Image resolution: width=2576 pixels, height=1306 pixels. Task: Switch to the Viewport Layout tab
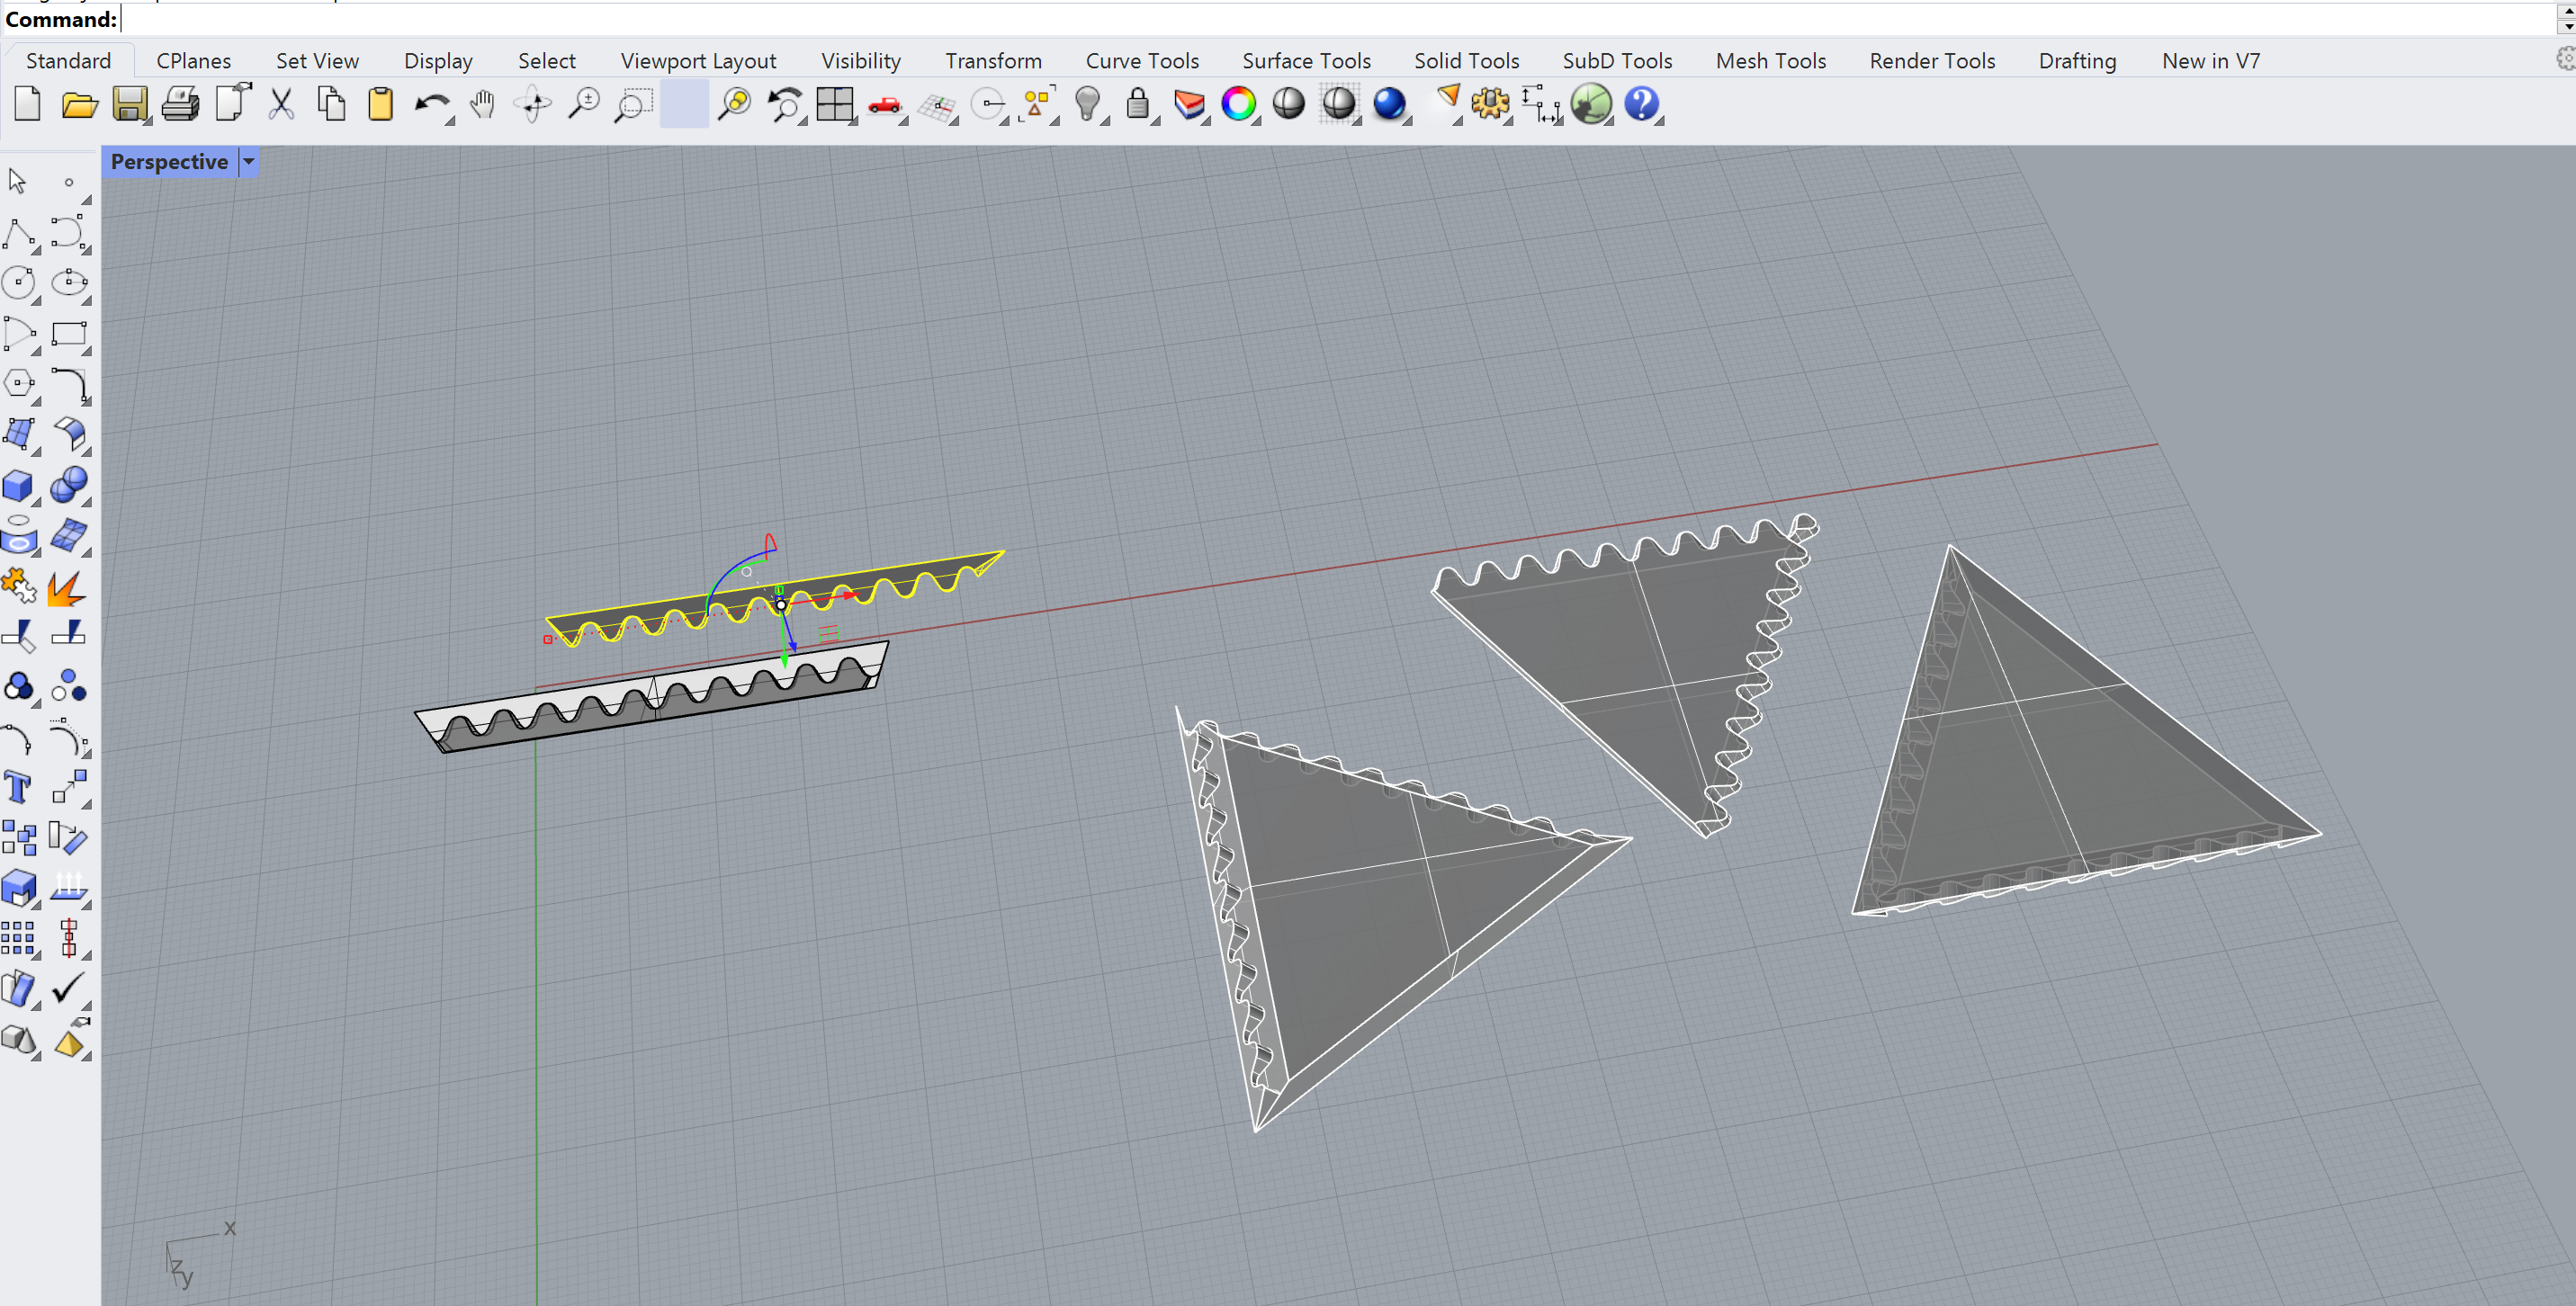[x=698, y=61]
